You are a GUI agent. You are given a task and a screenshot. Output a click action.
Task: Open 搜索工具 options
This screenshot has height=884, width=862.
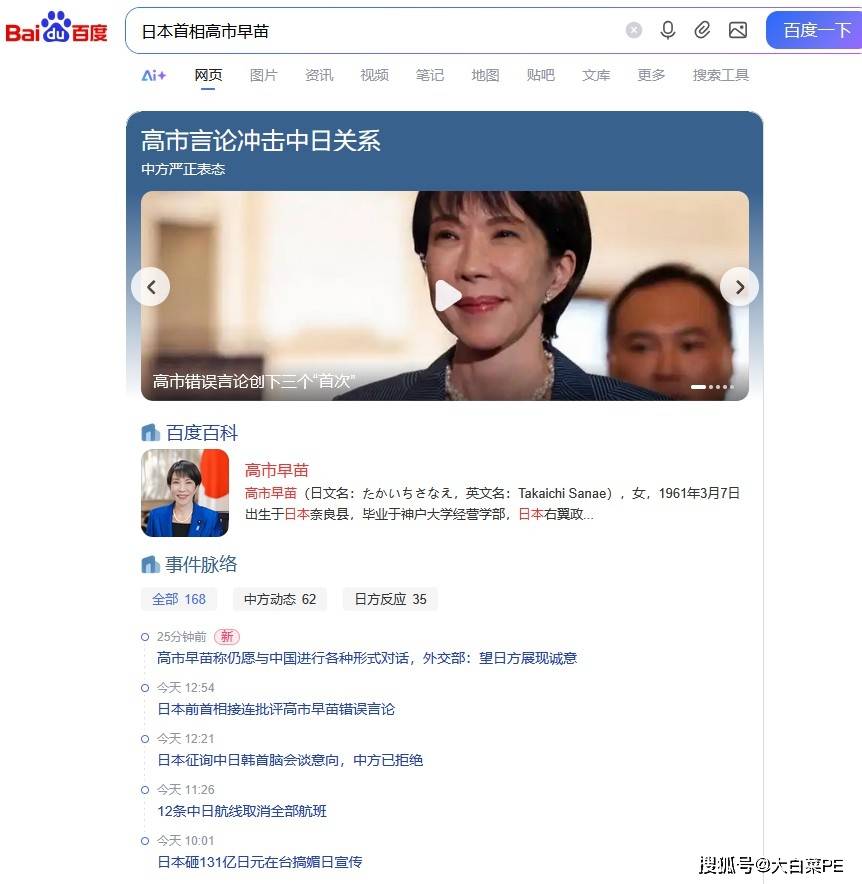click(x=720, y=75)
